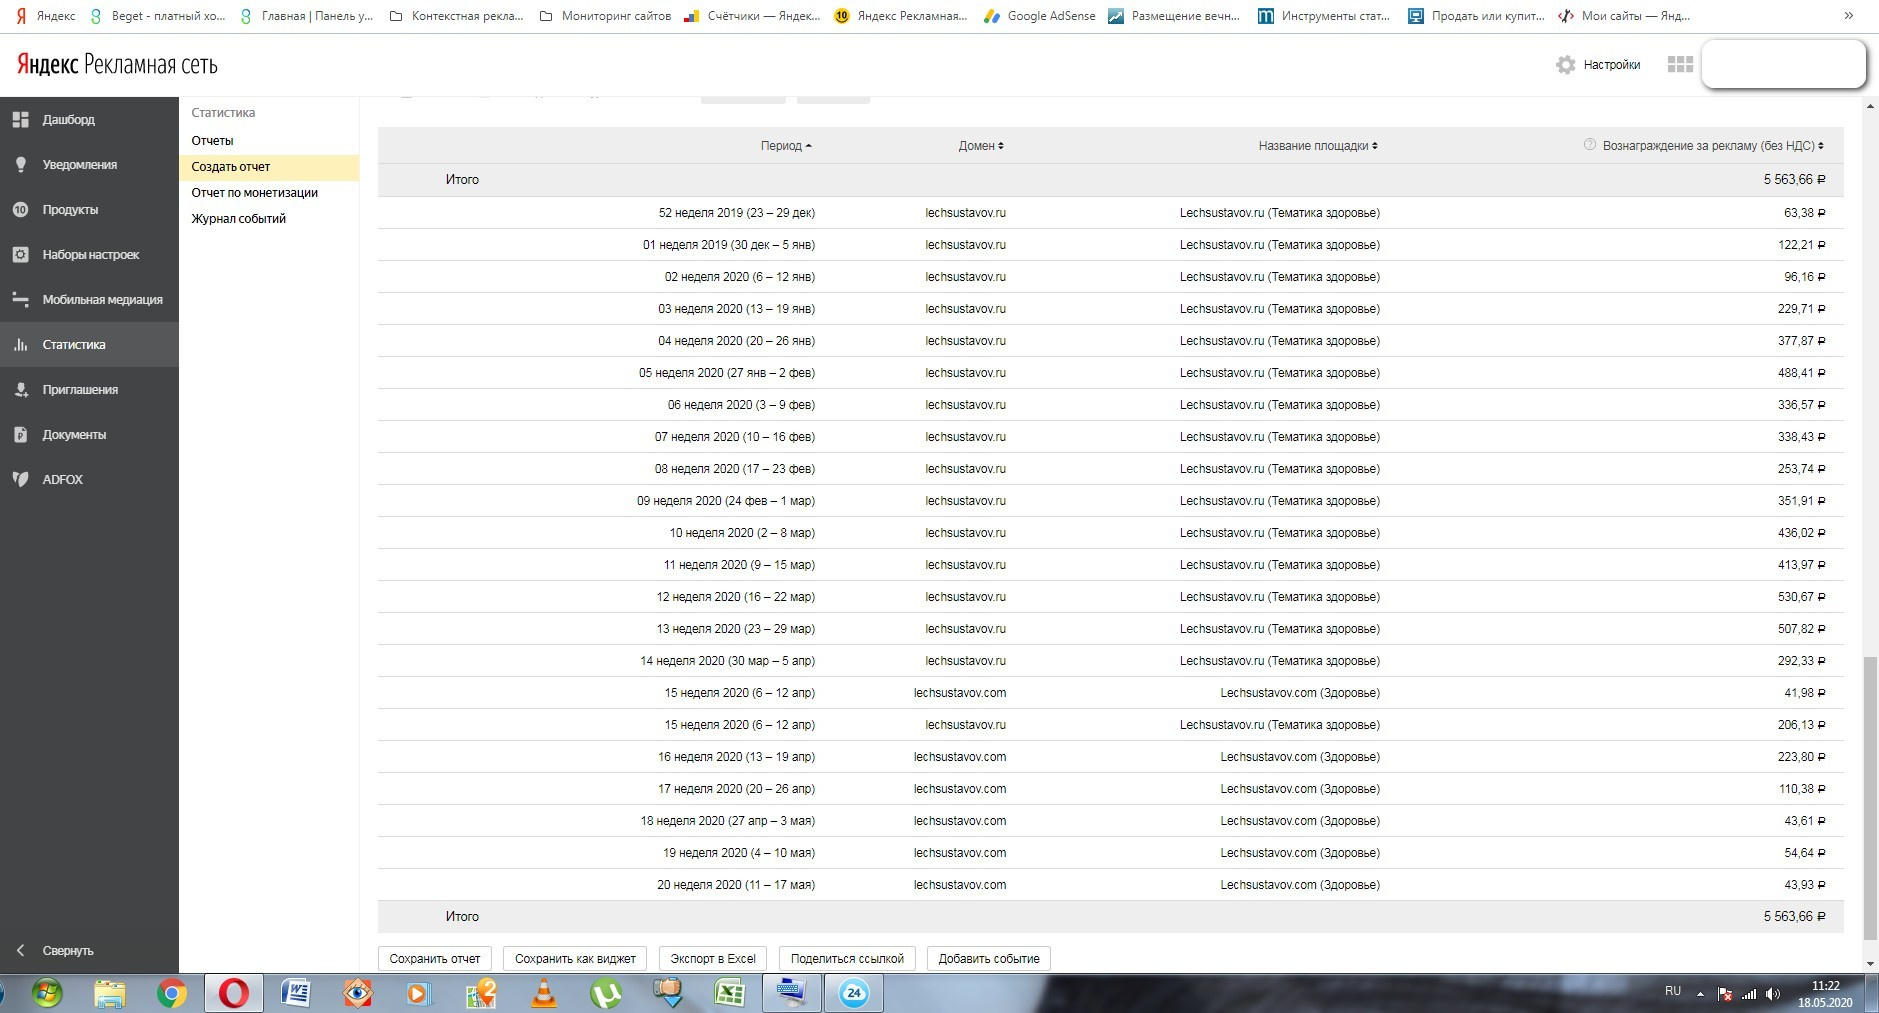This screenshot has width=1879, height=1013.
Task: Export the report with Экспорт в Excel
Action: (713, 959)
